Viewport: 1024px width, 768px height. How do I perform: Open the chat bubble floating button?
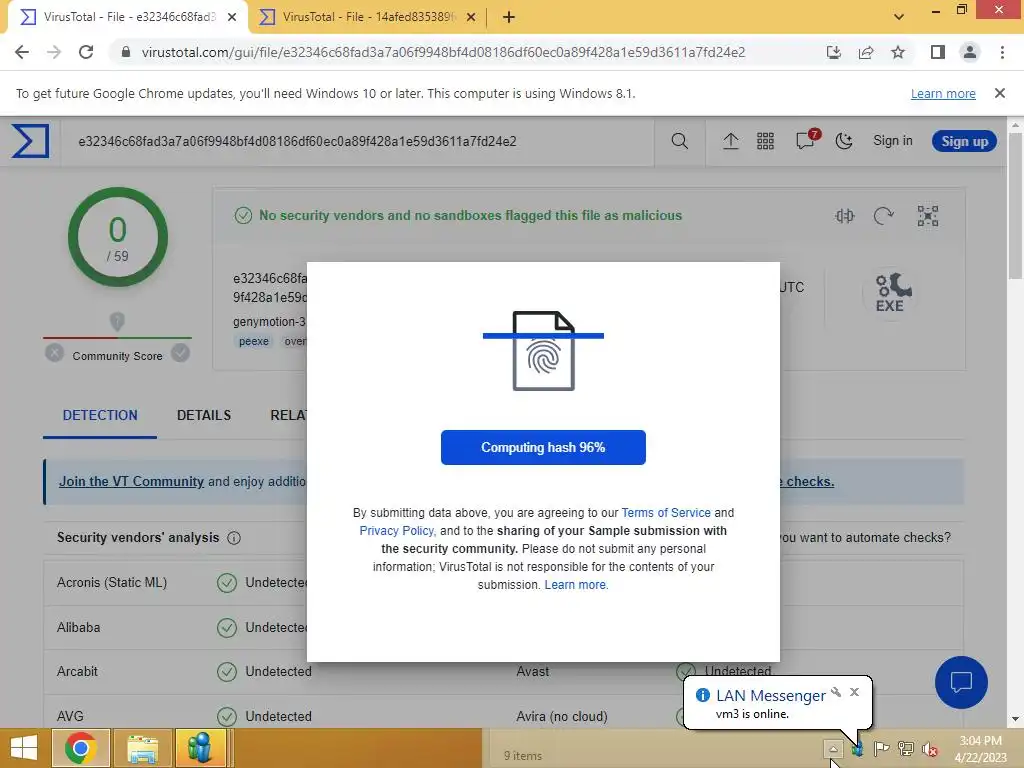point(961,682)
